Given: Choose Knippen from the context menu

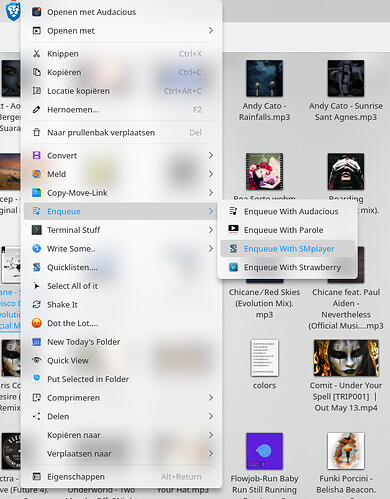Looking at the screenshot, I should [x=121, y=54].
